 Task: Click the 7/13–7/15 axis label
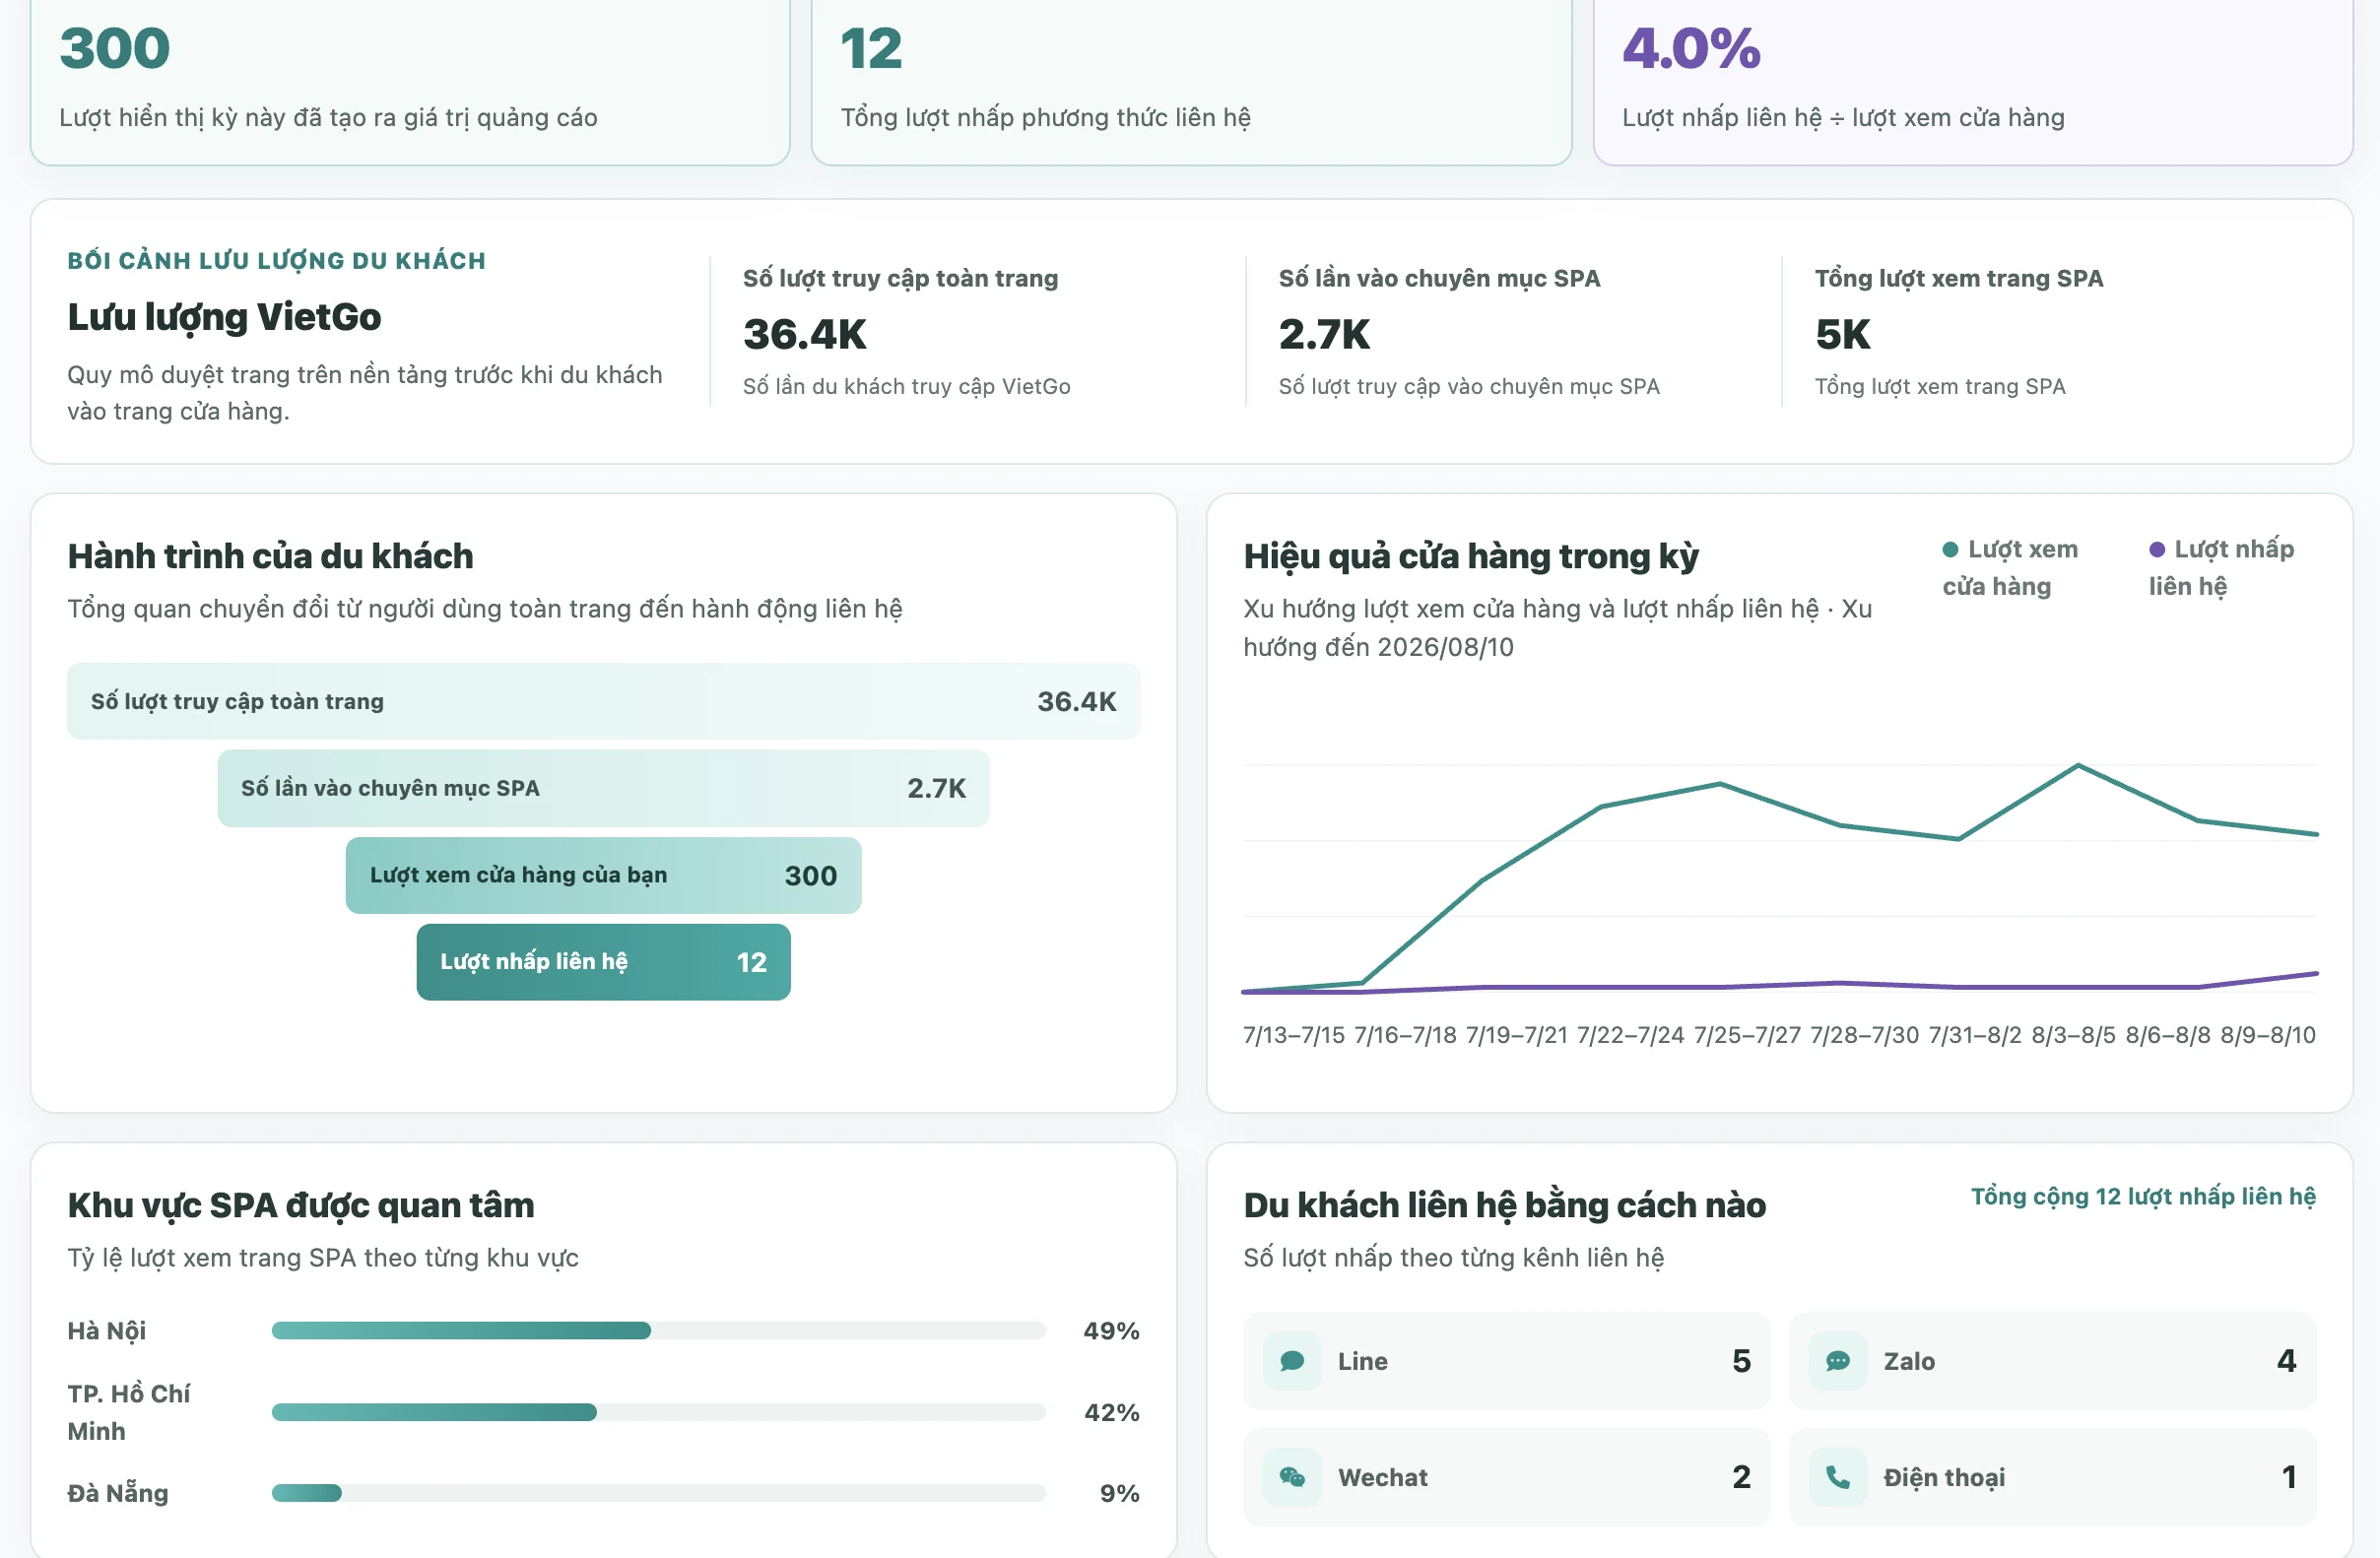(x=1294, y=1035)
